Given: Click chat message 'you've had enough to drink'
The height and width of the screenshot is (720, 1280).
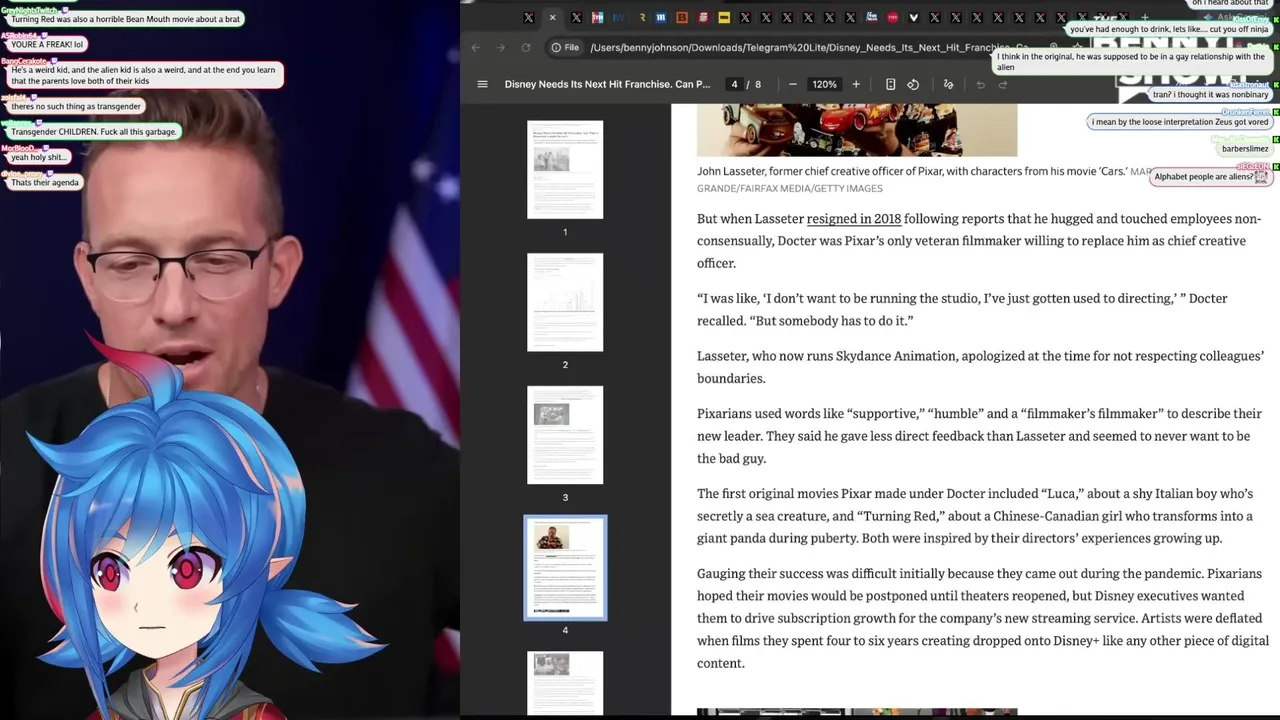Looking at the screenshot, I should pos(1169,29).
